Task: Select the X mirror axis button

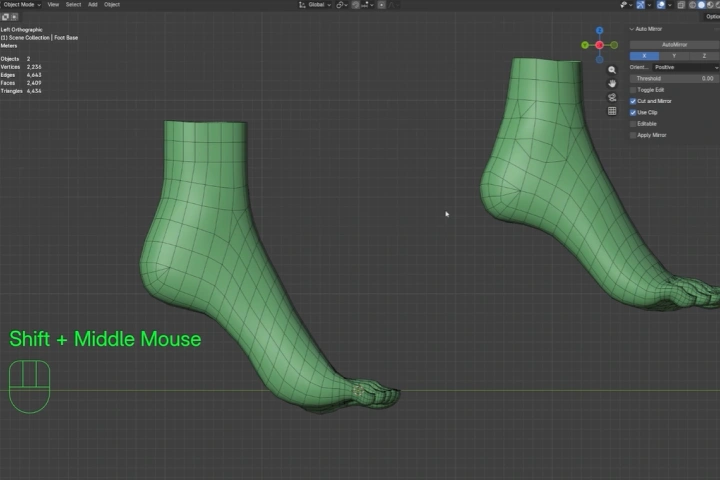Action: click(x=644, y=56)
